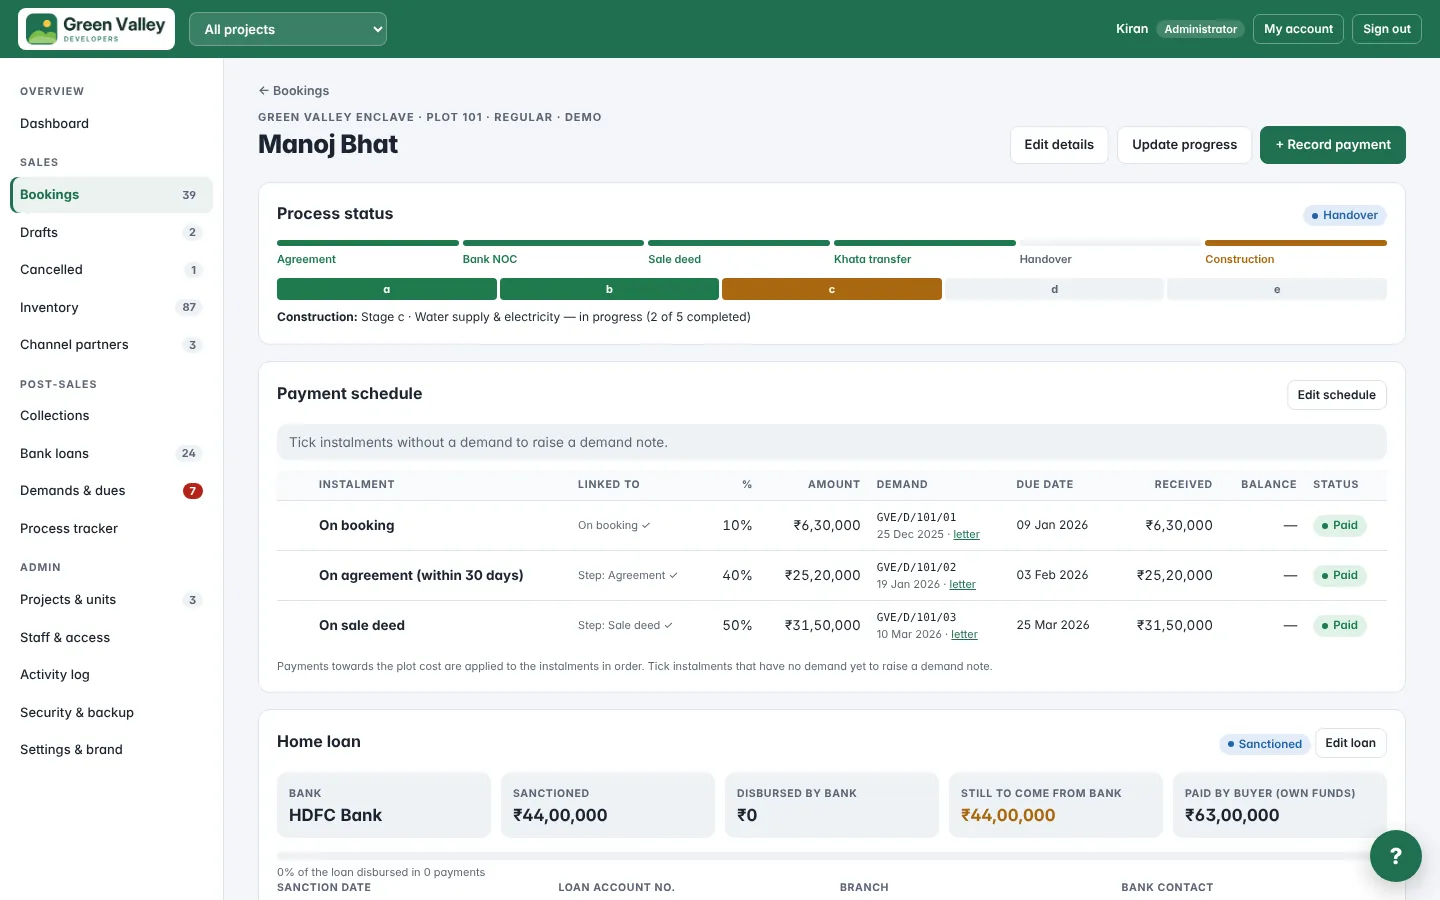
Task: Click the Green Valley Developers logo
Action: pyautogui.click(x=96, y=29)
